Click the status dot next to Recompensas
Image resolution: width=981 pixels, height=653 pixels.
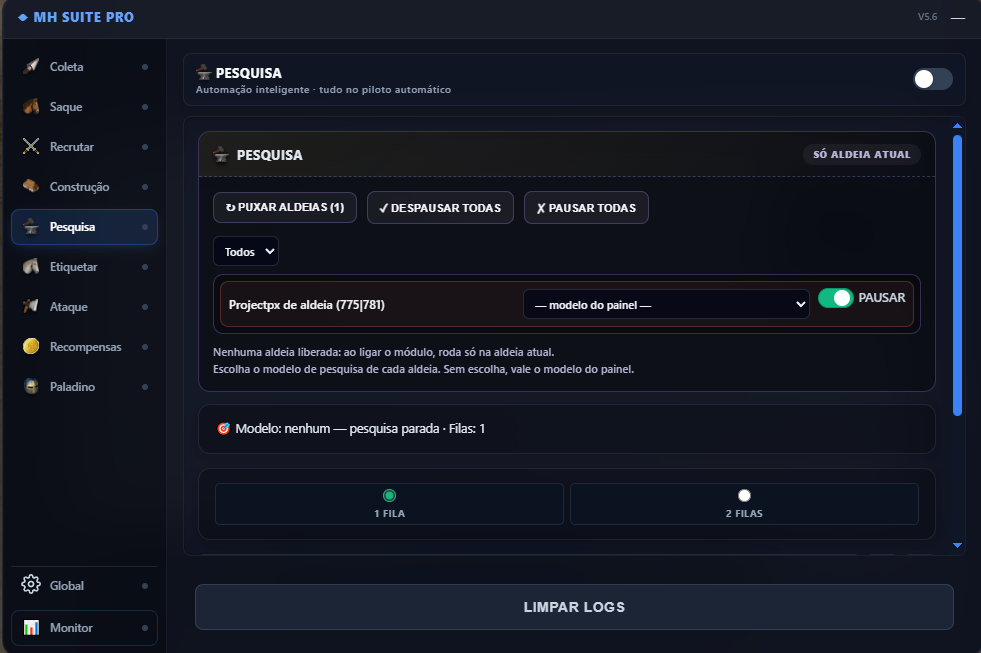pos(145,347)
